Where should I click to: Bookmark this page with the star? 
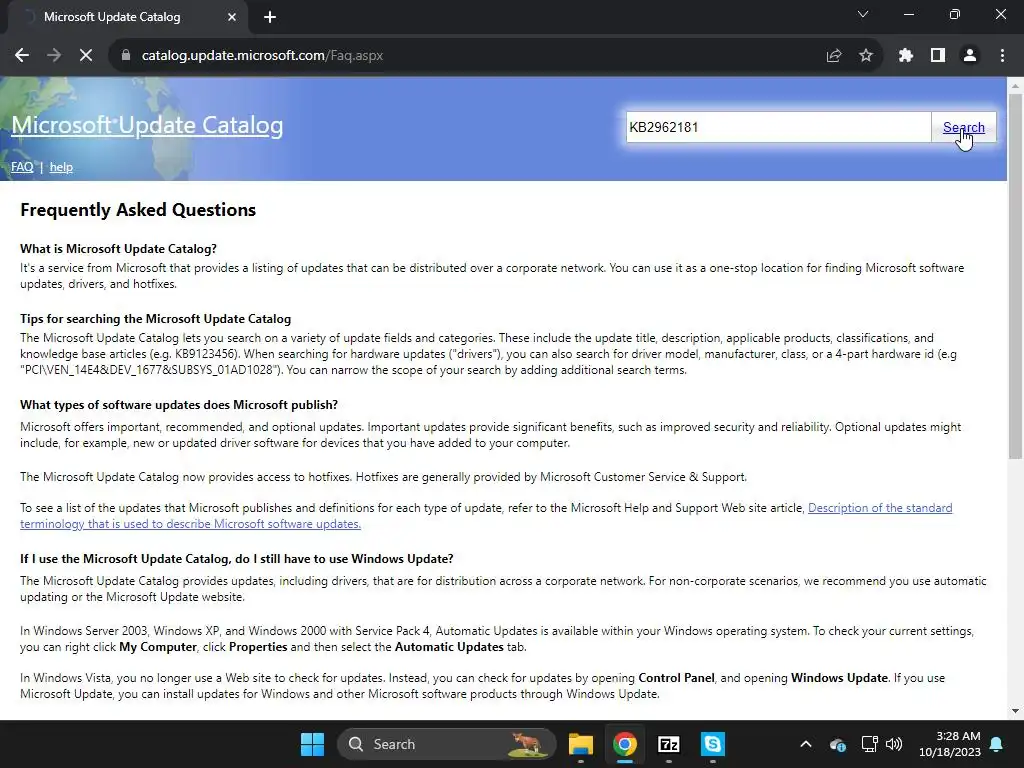click(x=866, y=56)
